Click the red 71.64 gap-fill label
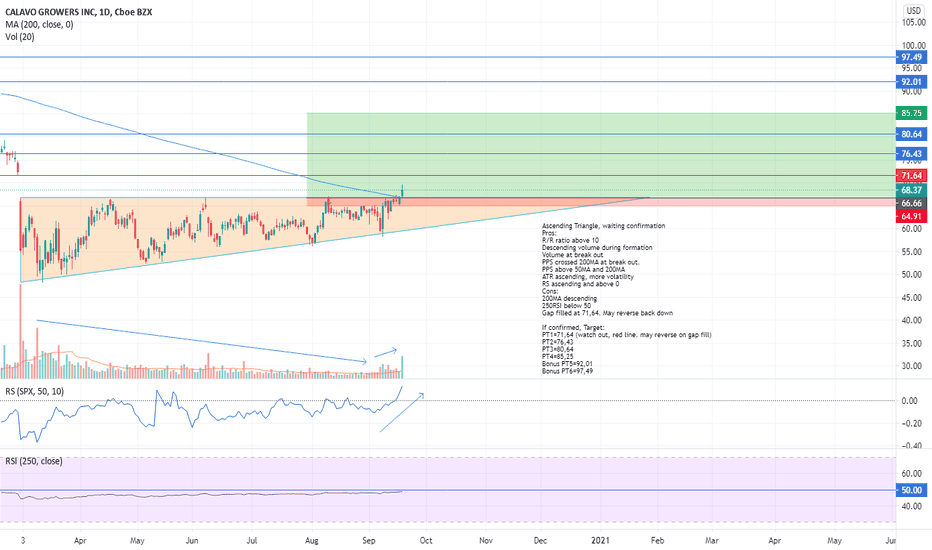Screen dimensions: 932x550 pyautogui.click(x=911, y=175)
